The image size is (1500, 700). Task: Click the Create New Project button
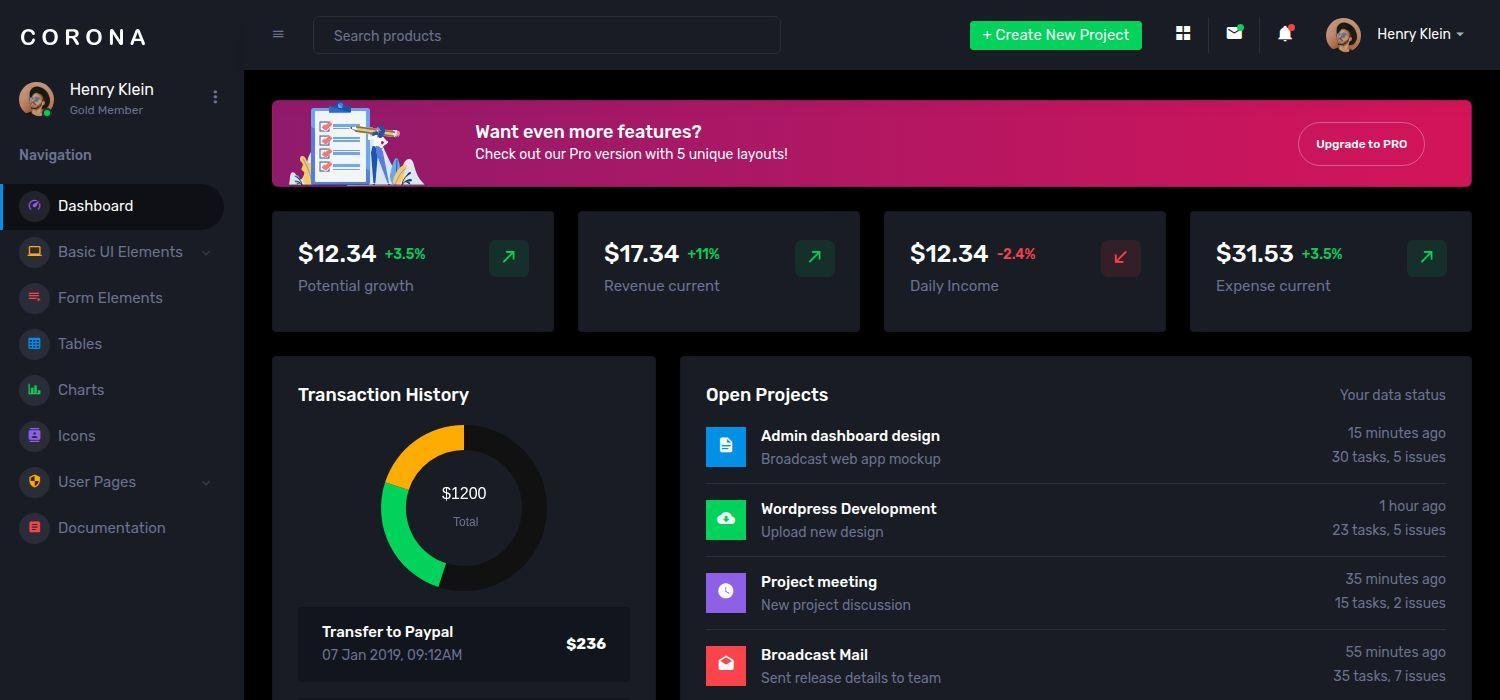click(x=1056, y=35)
